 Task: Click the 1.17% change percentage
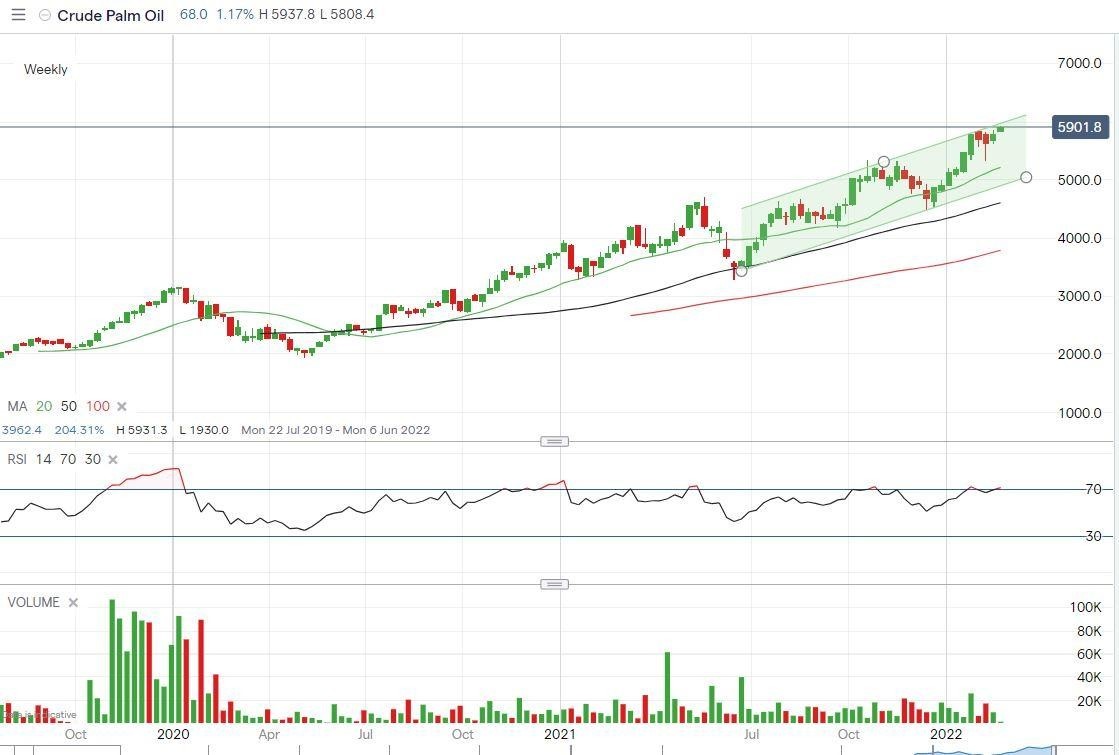tap(235, 14)
